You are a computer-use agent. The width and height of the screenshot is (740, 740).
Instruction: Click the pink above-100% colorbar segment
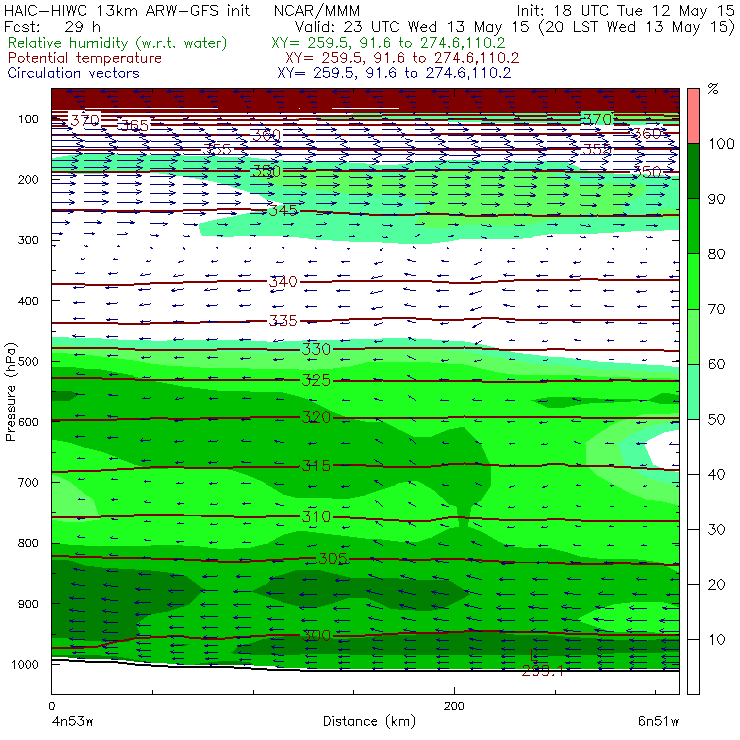click(x=693, y=116)
